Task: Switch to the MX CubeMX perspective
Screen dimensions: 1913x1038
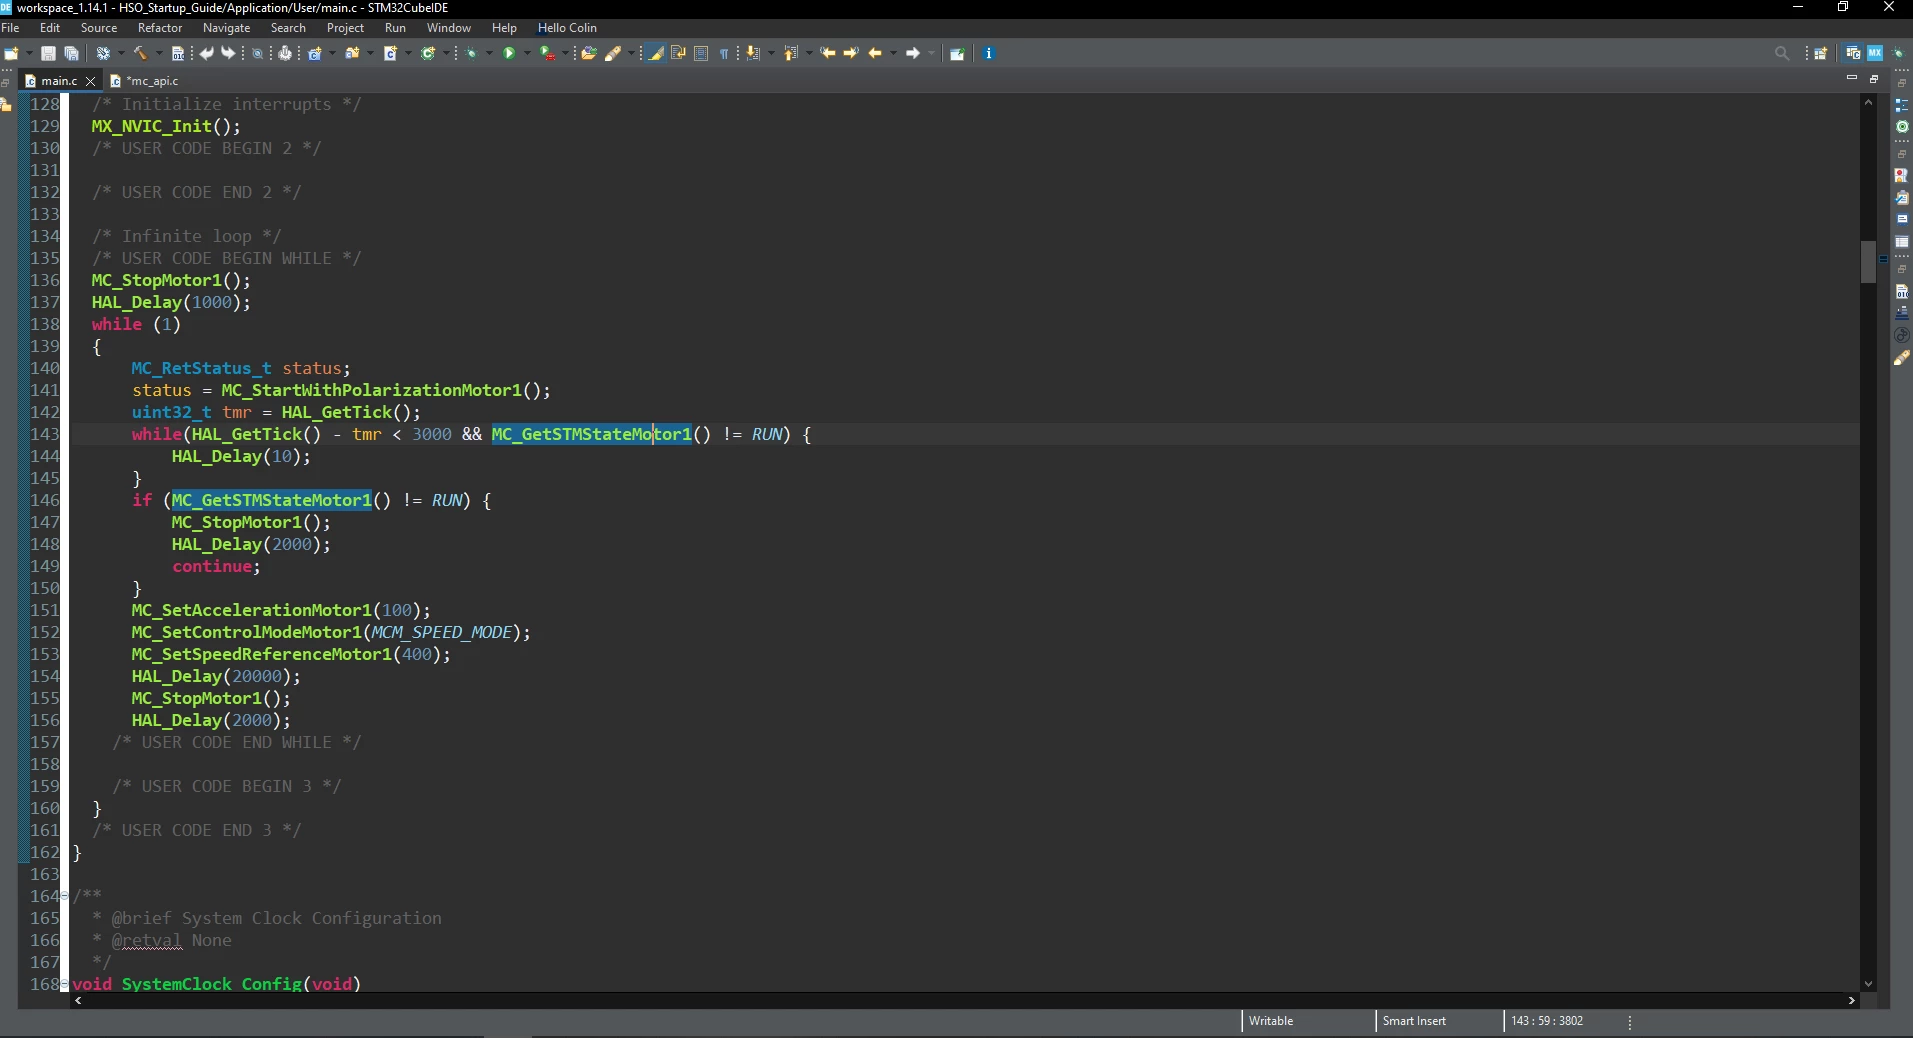Action: pos(1875,53)
